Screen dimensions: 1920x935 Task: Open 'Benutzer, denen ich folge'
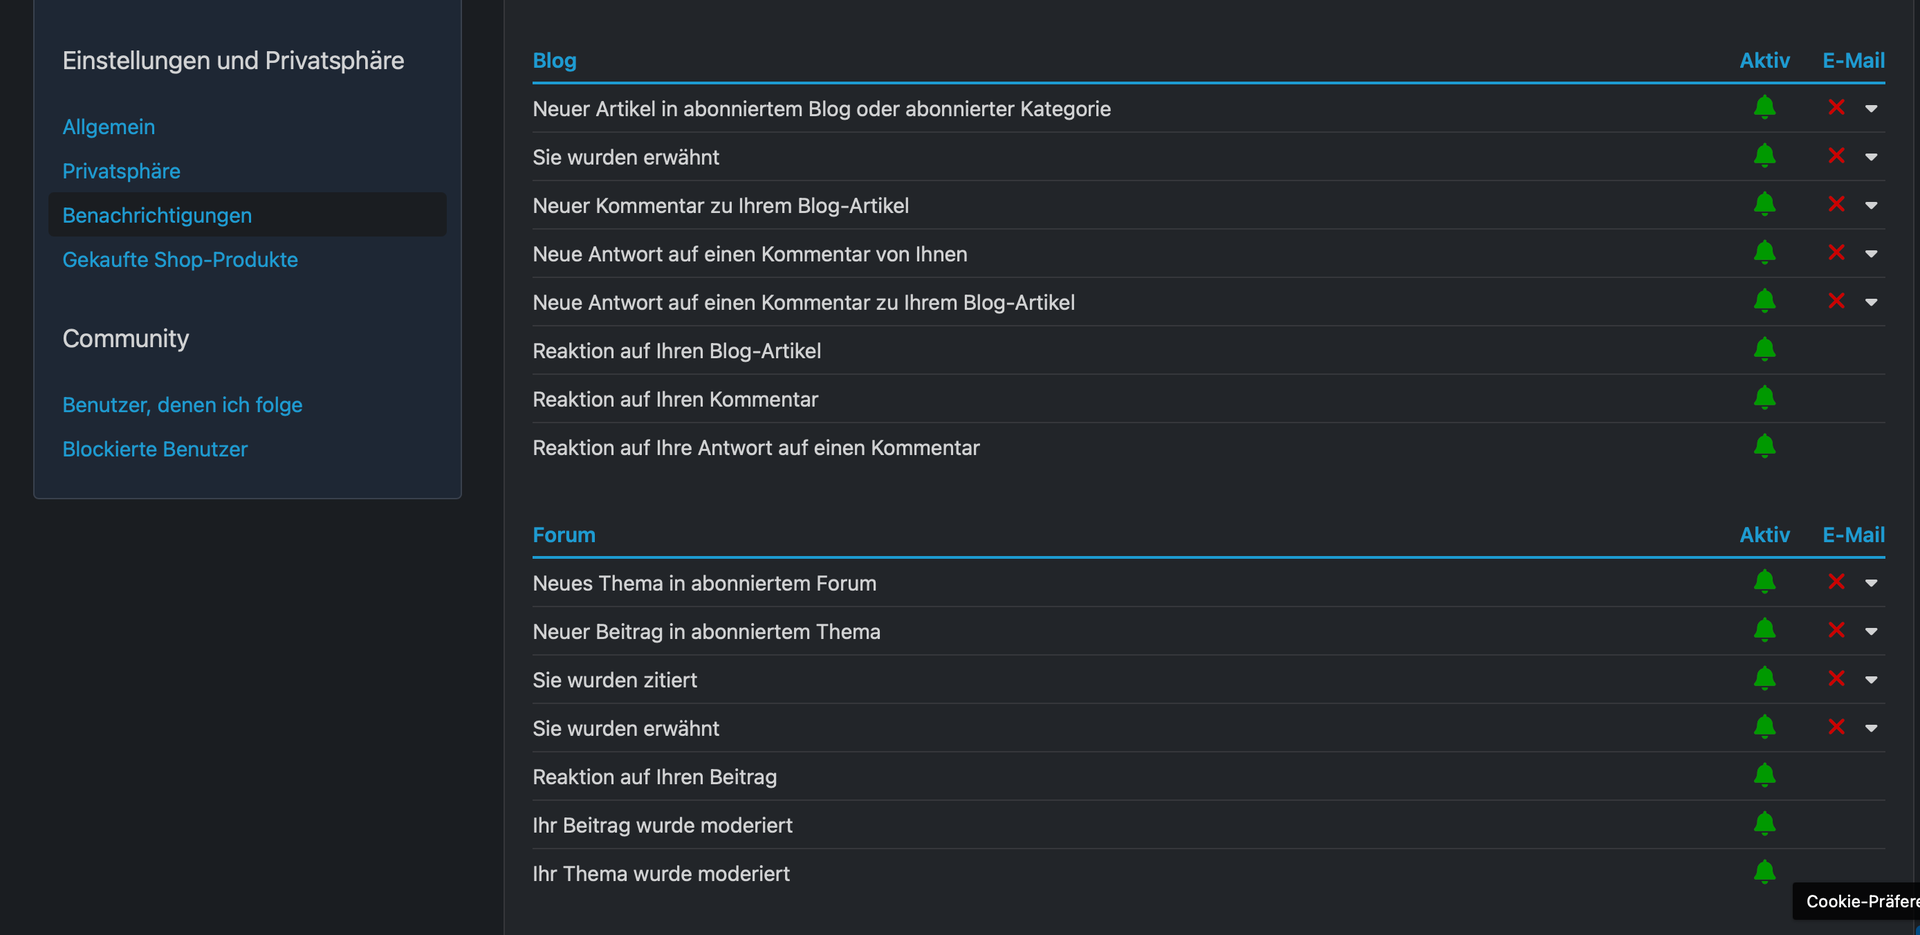[182, 405]
